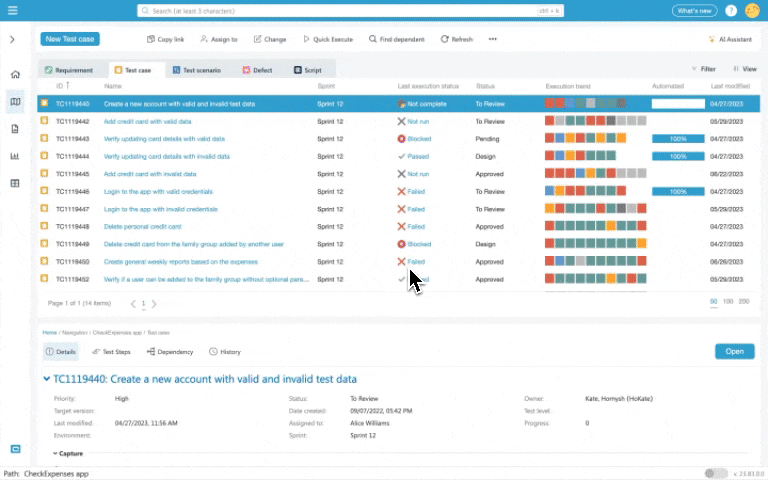The width and height of the screenshot is (768, 480).
Task: Open the reports chart icon in sidebar
Action: click(15, 156)
